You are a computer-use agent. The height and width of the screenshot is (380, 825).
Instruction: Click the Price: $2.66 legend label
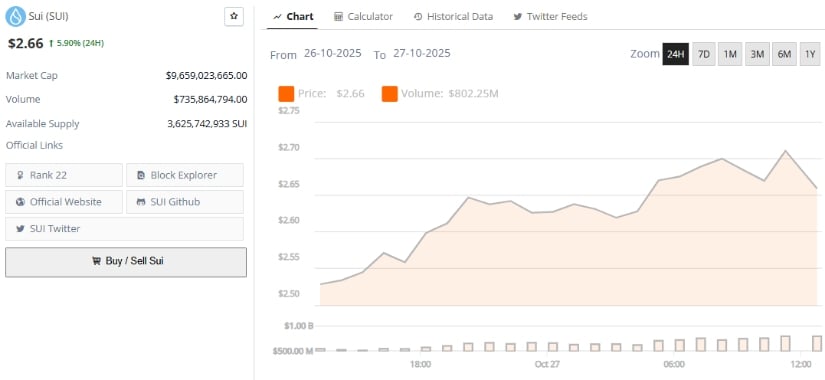click(331, 94)
